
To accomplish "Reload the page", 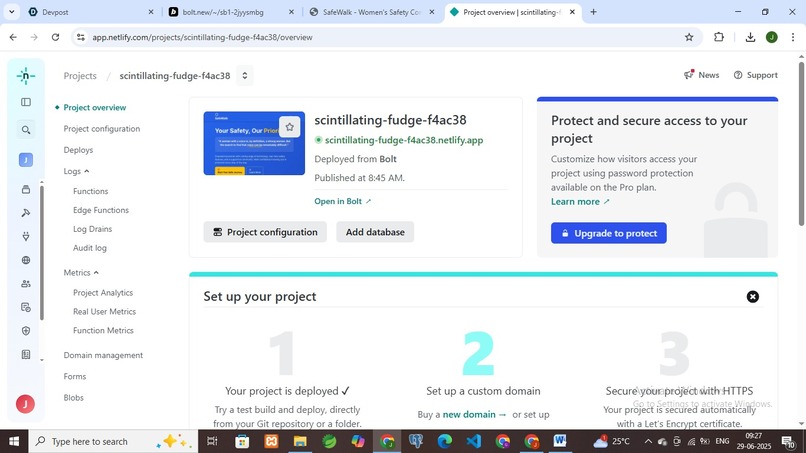I will [x=56, y=37].
